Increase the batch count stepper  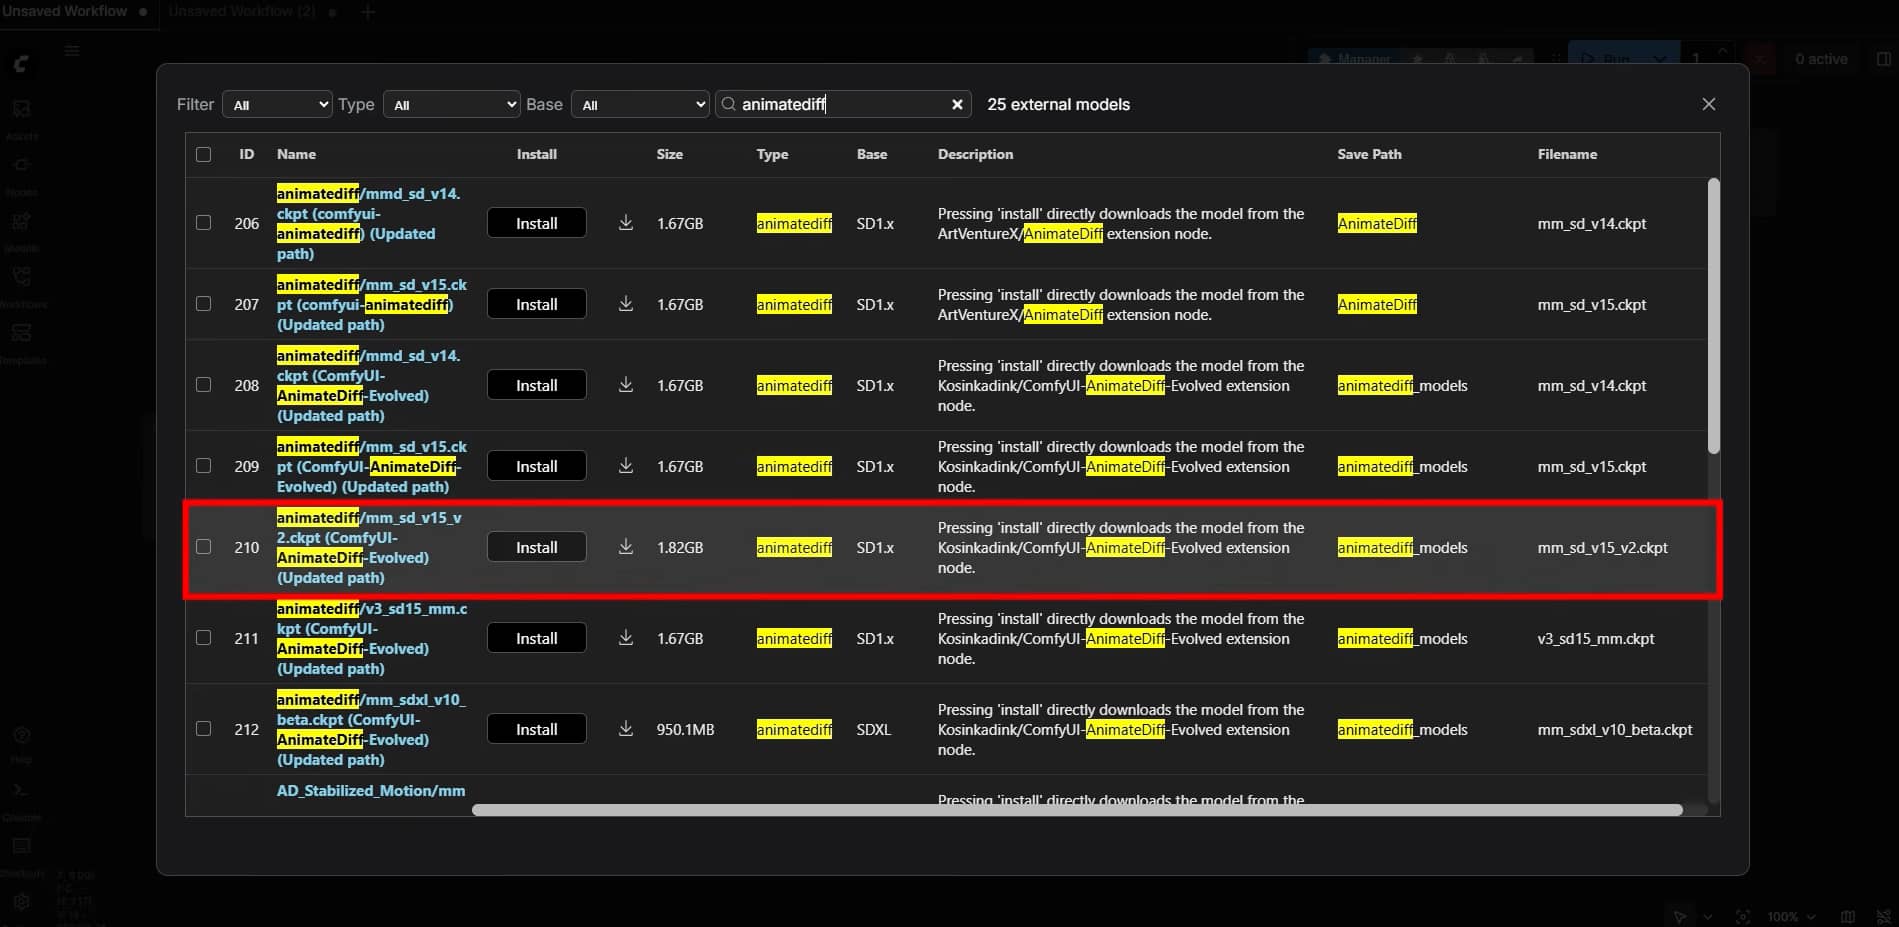(1722, 50)
